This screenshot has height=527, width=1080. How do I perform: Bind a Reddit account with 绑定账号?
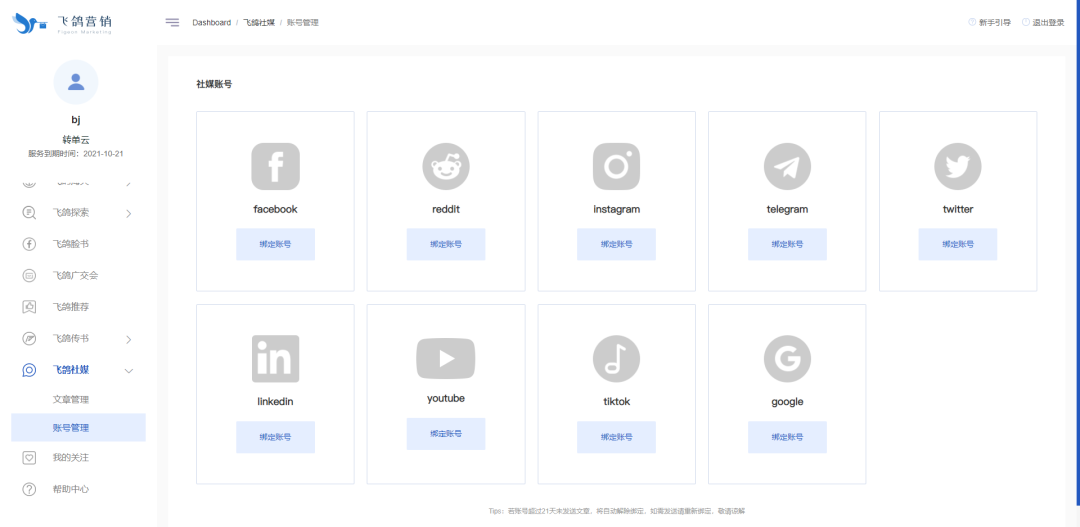pyautogui.click(x=446, y=244)
